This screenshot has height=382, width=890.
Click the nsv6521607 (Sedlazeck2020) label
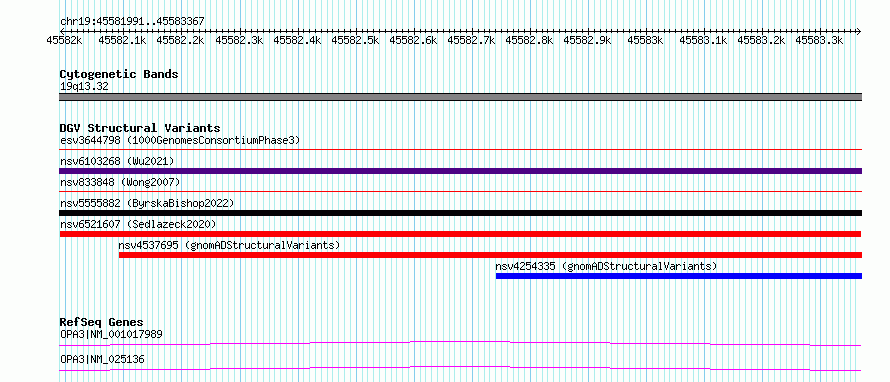click(138, 224)
